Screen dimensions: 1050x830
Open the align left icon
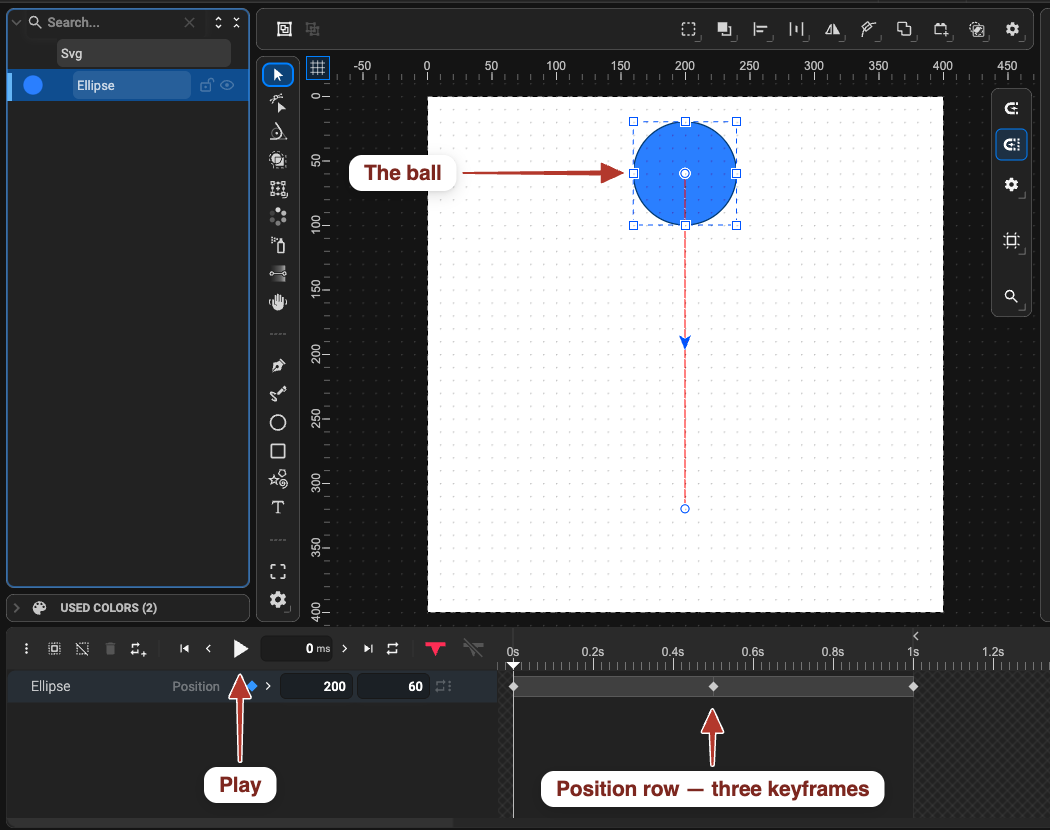760,29
